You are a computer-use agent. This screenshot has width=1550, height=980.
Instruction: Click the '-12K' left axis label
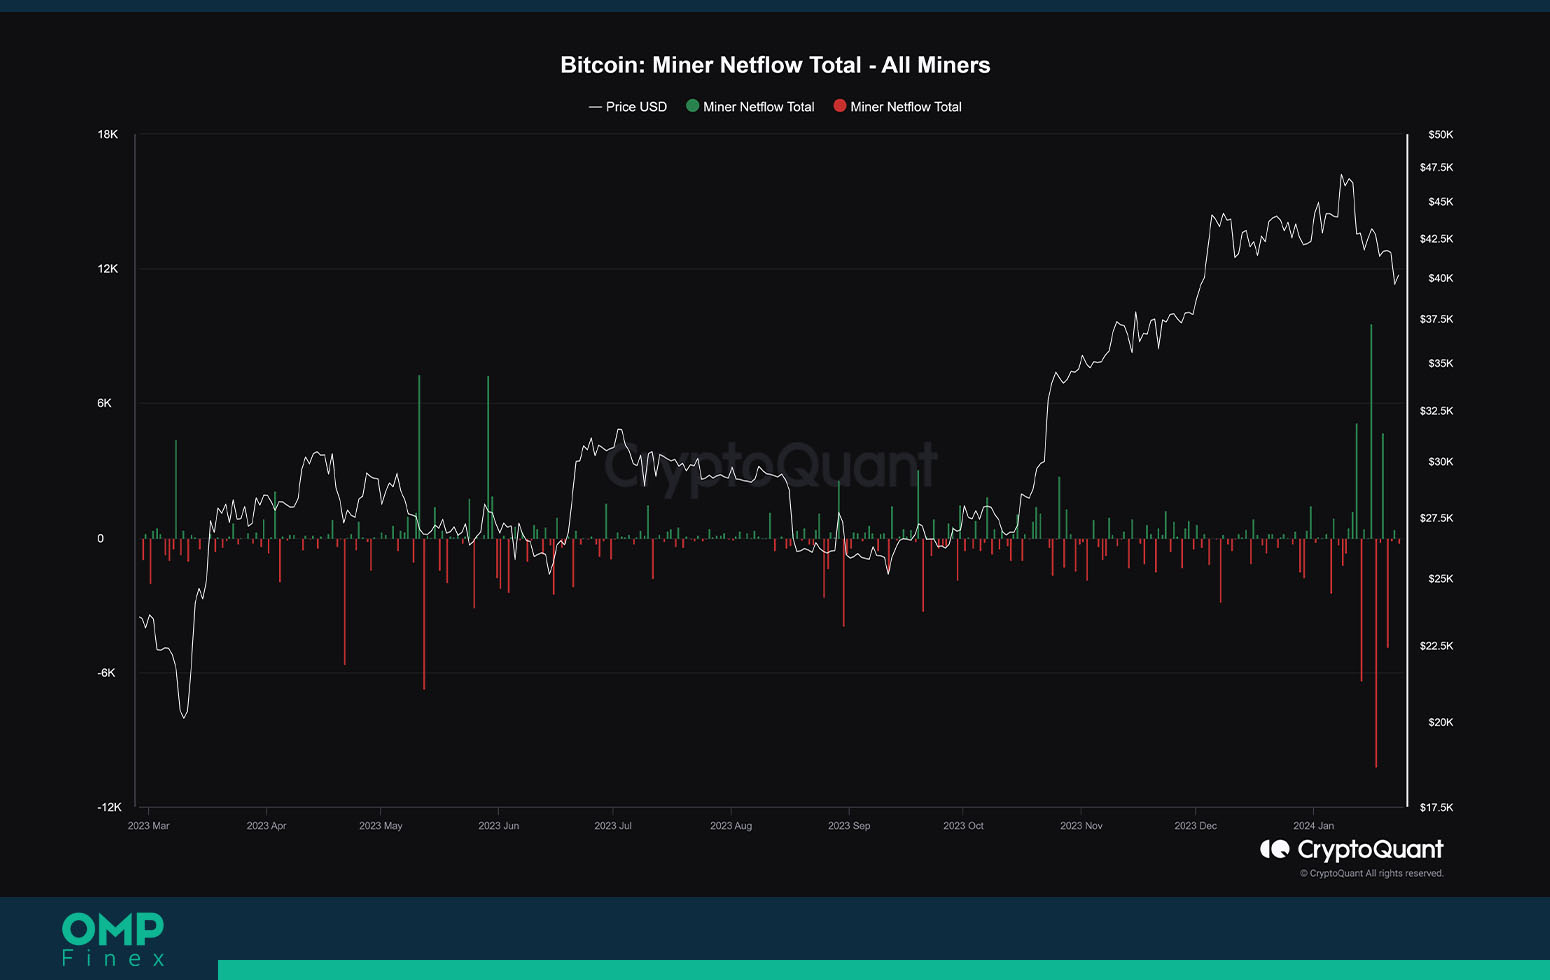109,807
